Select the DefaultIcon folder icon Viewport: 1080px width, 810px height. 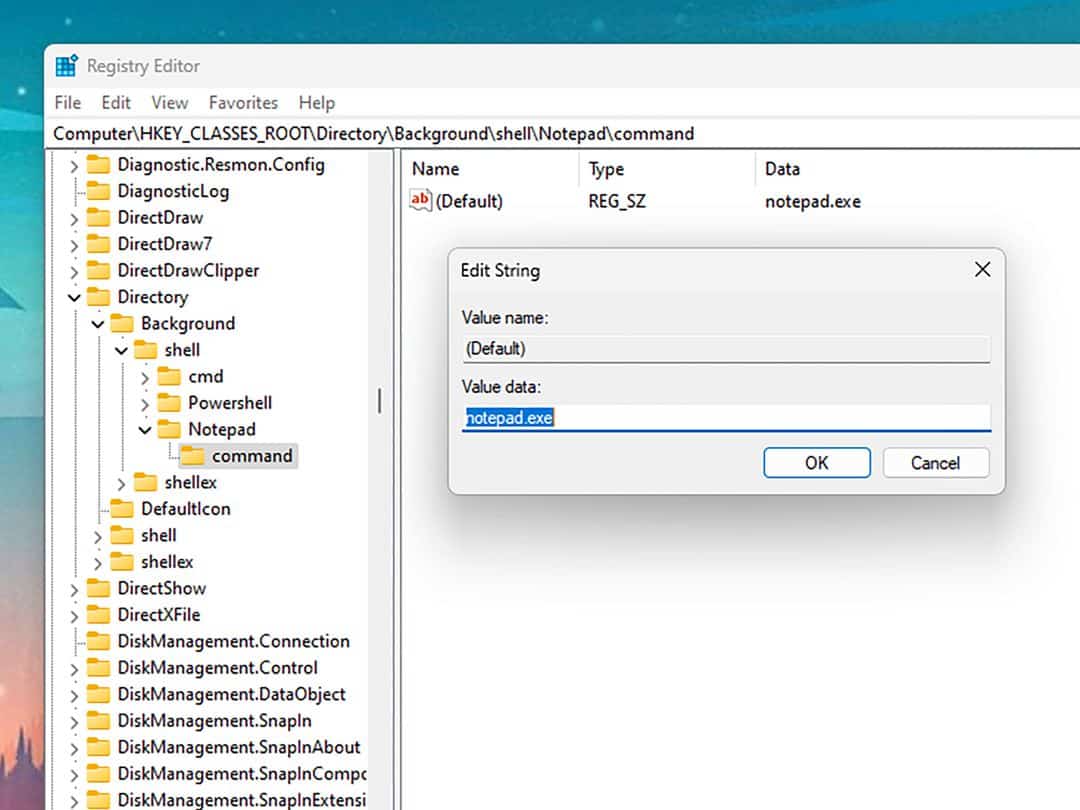[x=122, y=509]
